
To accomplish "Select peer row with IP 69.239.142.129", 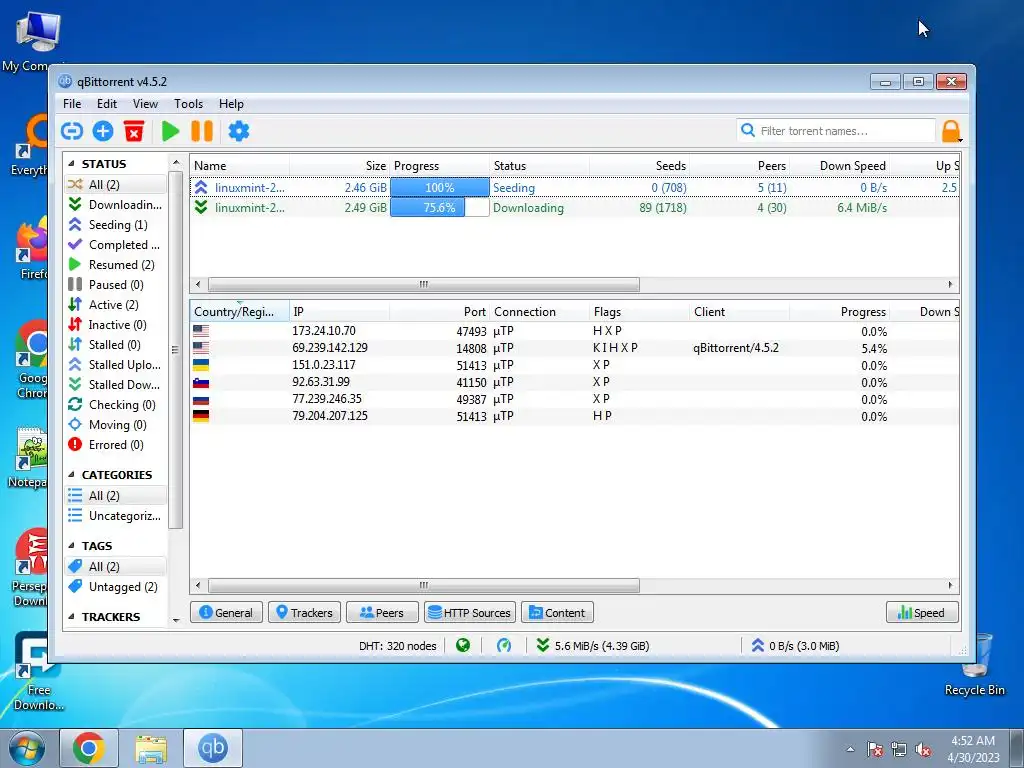I will pos(575,348).
